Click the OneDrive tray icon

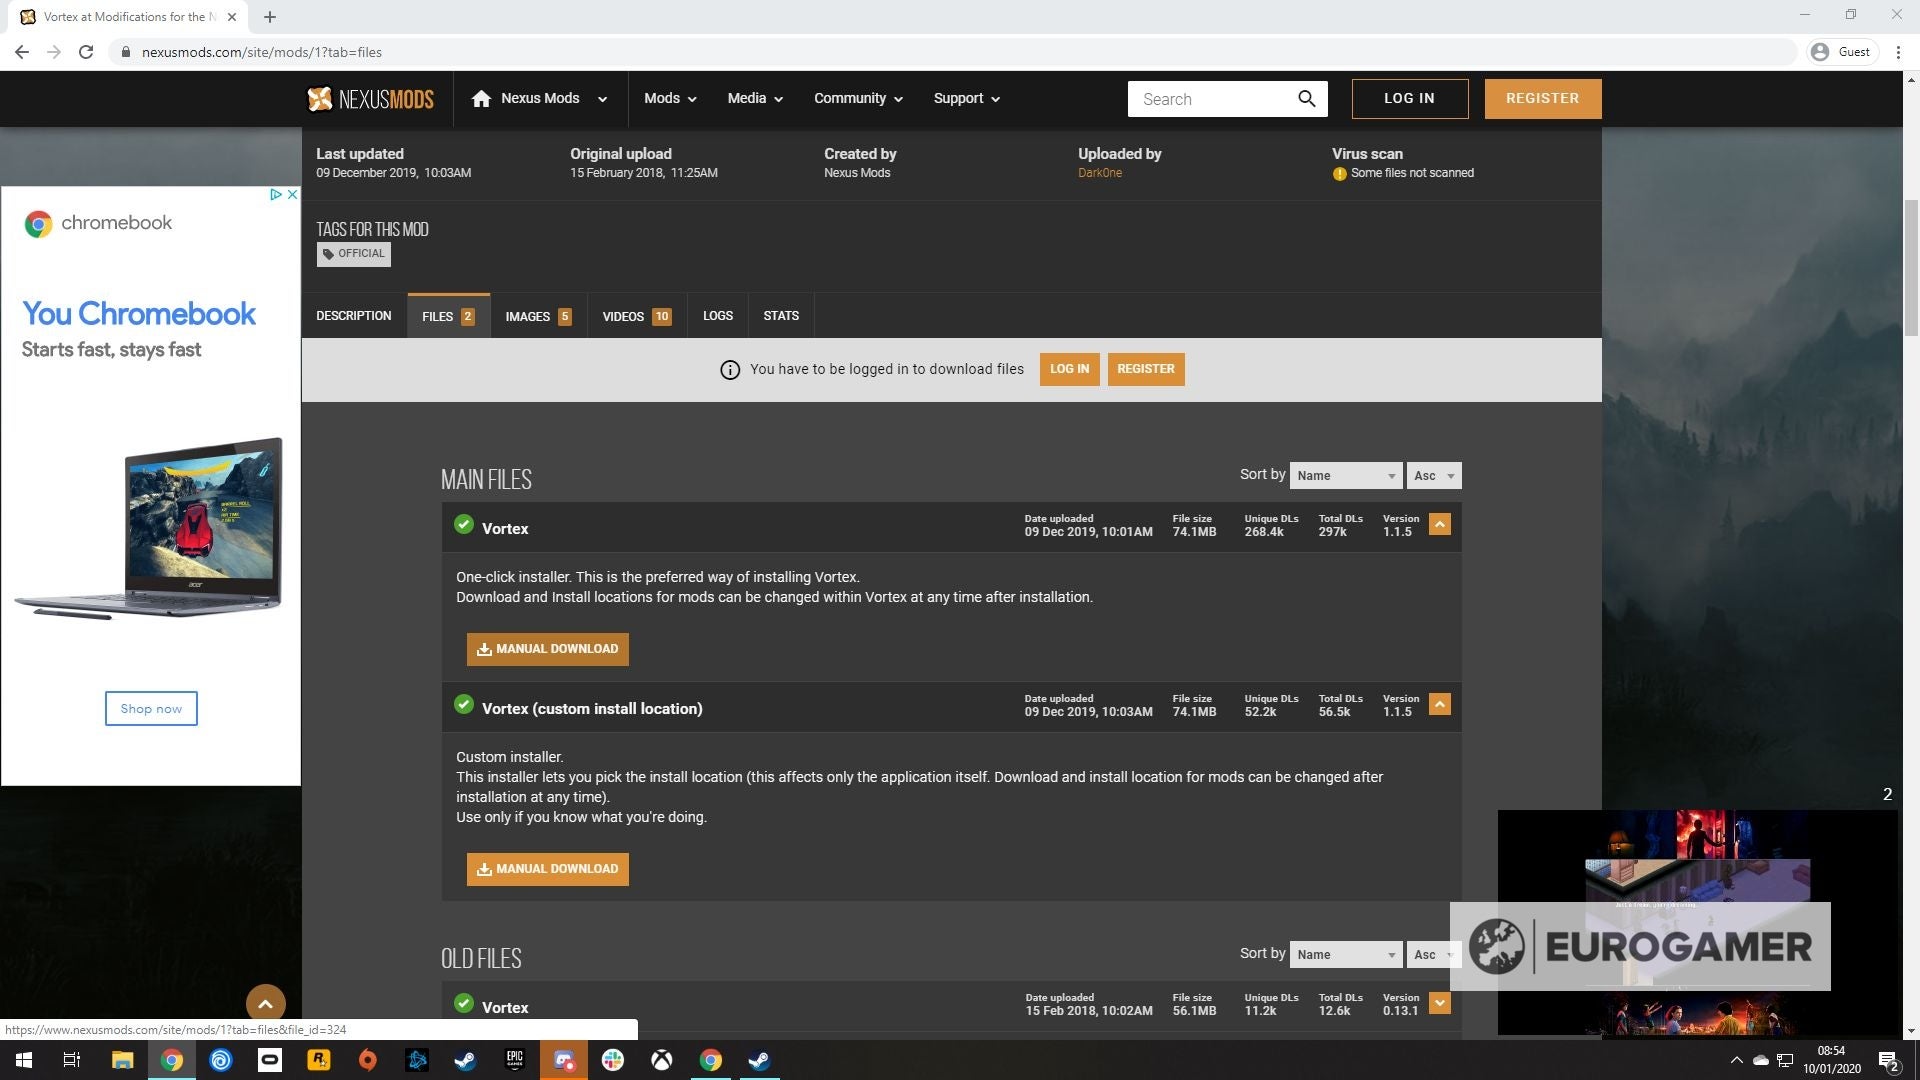[x=1761, y=1060]
